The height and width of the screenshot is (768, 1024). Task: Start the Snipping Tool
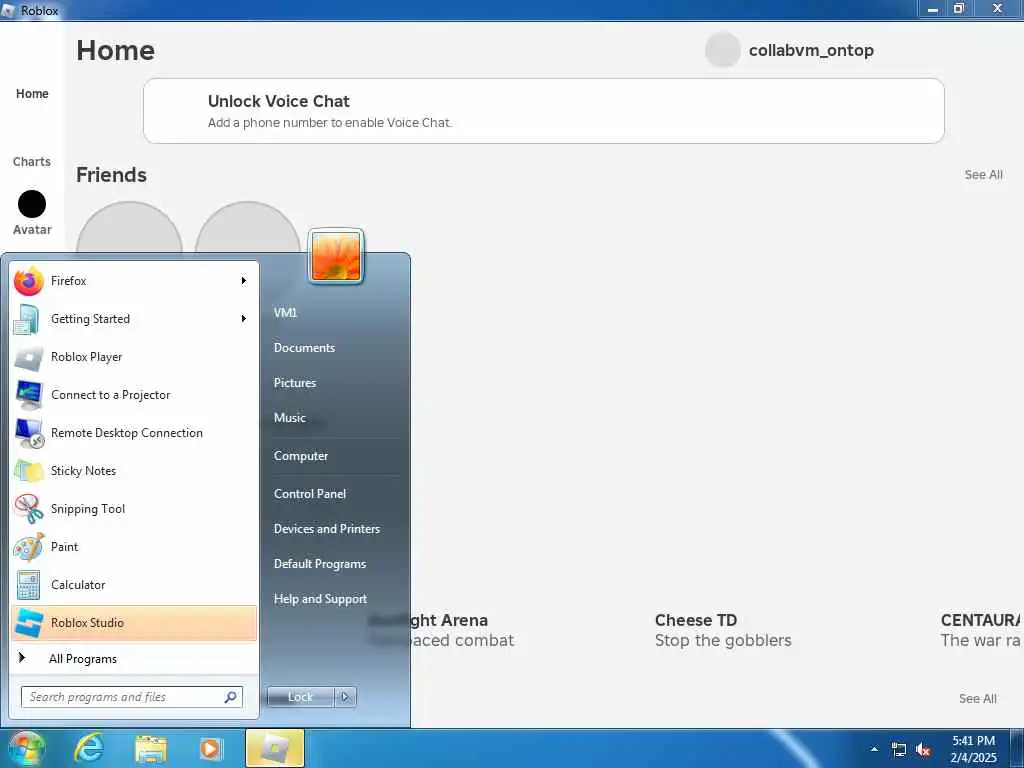point(134,509)
